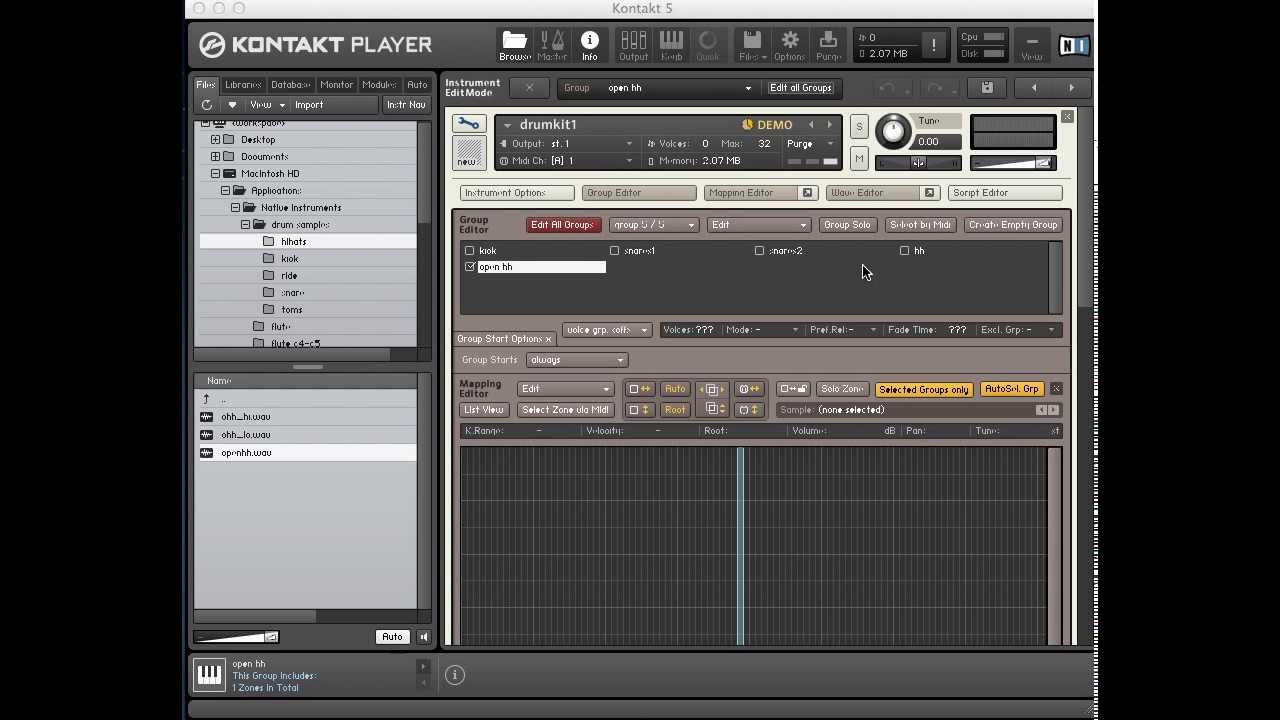Click the audition speaker icon in browser
Viewport: 1280px width, 720px height.
pyautogui.click(x=424, y=637)
